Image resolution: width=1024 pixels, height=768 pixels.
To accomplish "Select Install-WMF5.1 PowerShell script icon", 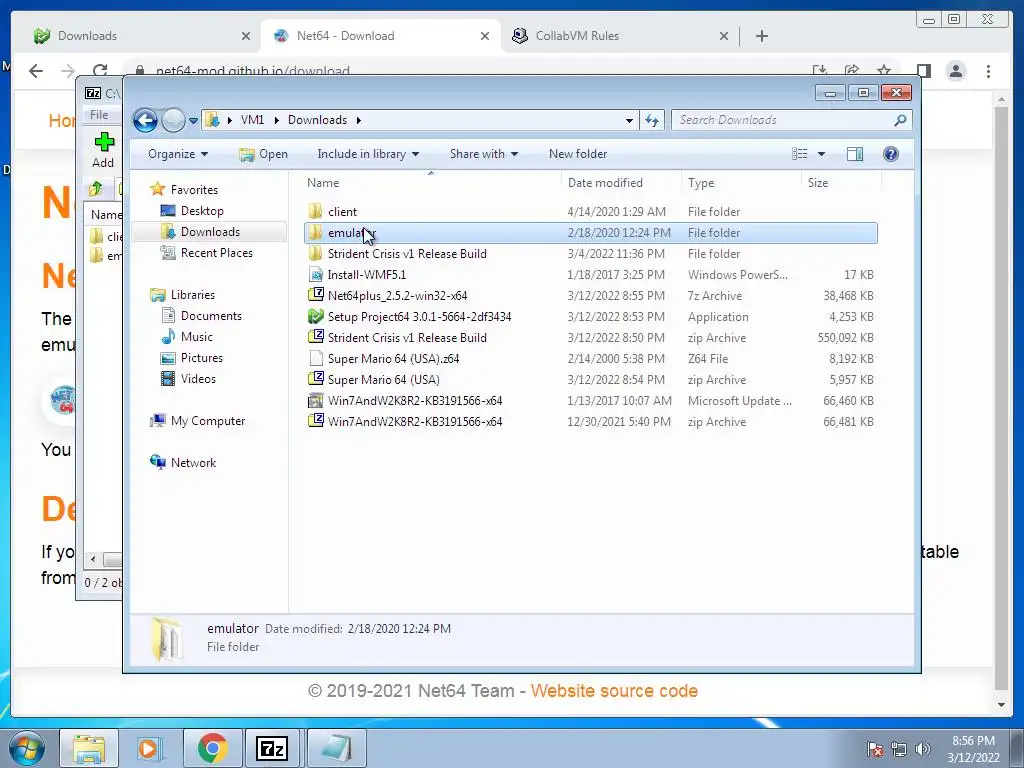I will [315, 275].
